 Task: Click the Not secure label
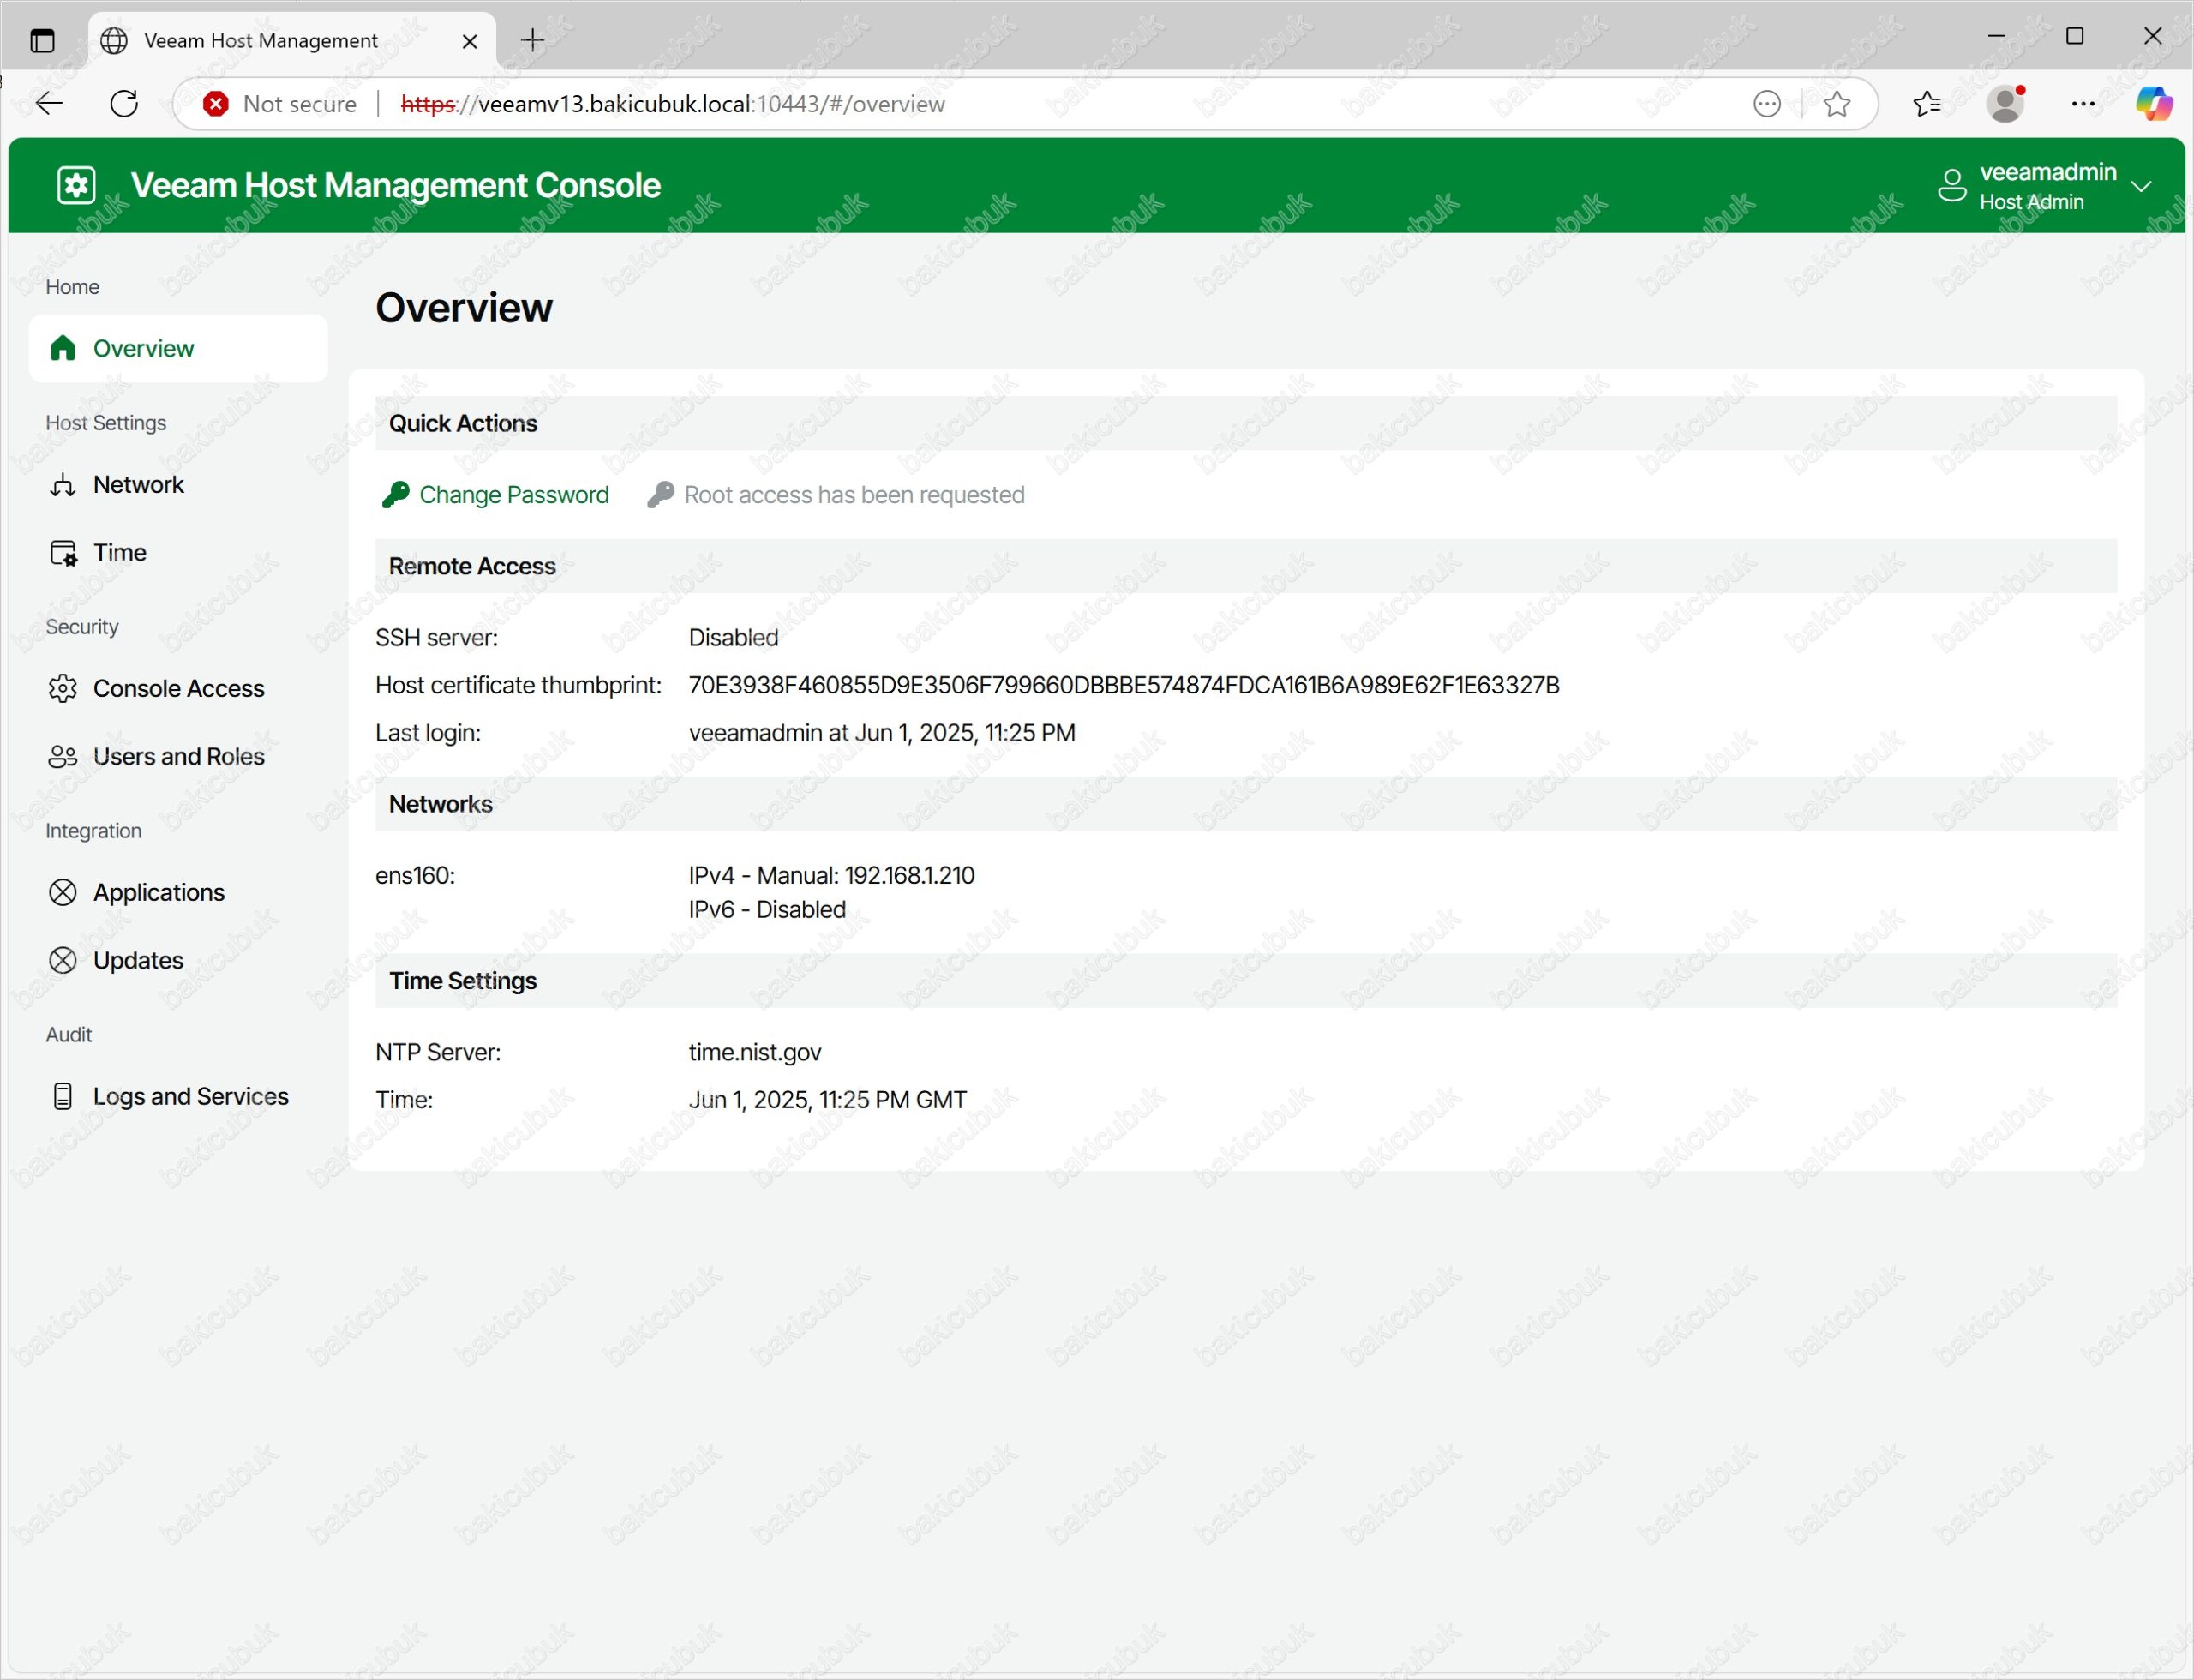[x=300, y=104]
